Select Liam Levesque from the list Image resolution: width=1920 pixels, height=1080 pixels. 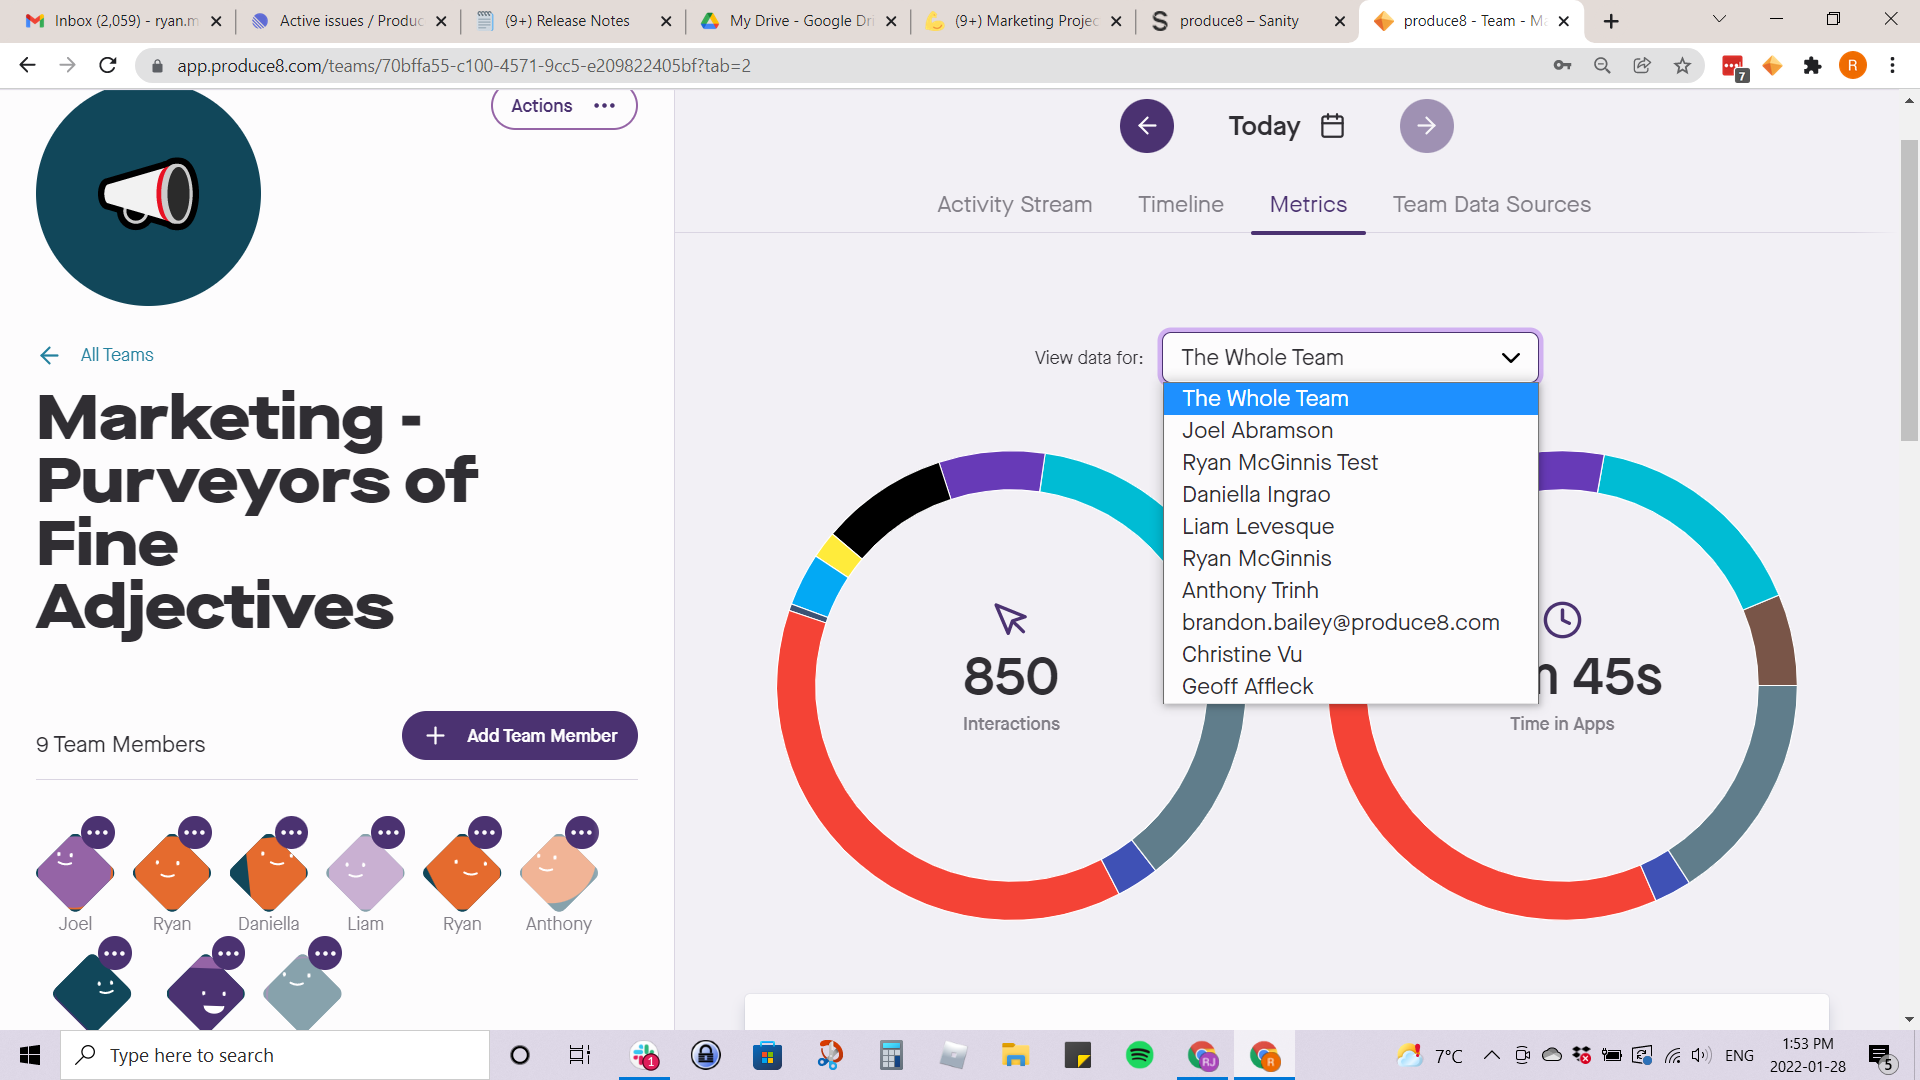1257,526
